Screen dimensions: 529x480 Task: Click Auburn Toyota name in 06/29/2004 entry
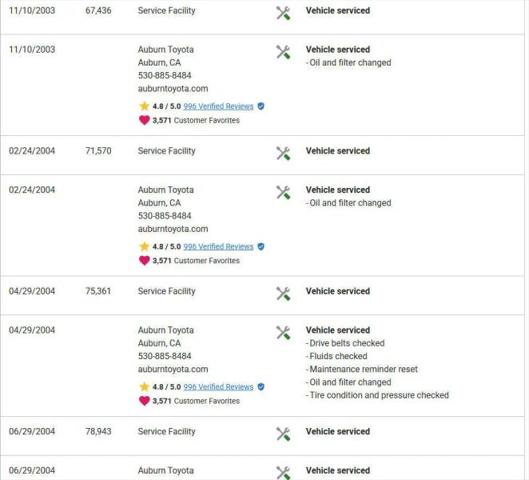pyautogui.click(x=166, y=471)
